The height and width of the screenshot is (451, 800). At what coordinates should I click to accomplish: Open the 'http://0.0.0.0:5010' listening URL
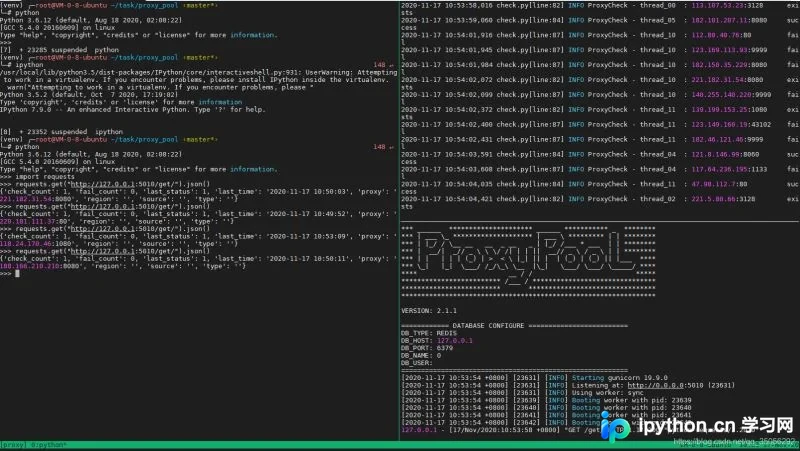tap(665, 386)
